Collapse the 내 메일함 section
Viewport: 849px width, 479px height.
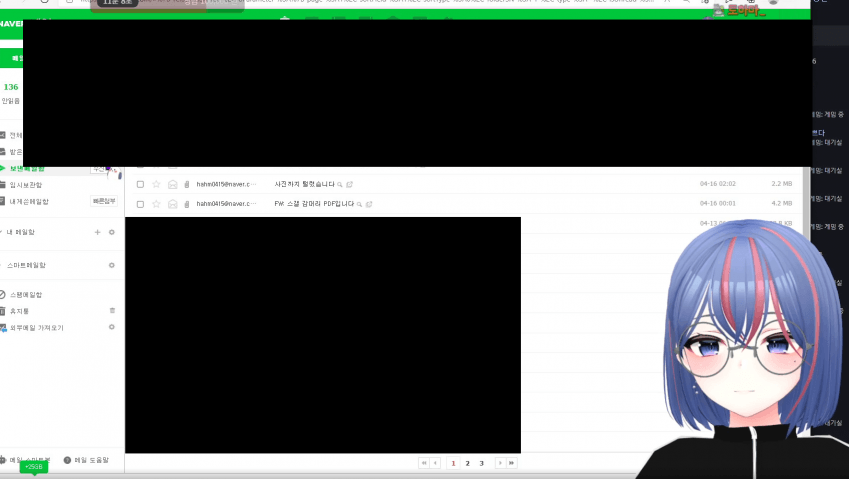click(x=2, y=232)
